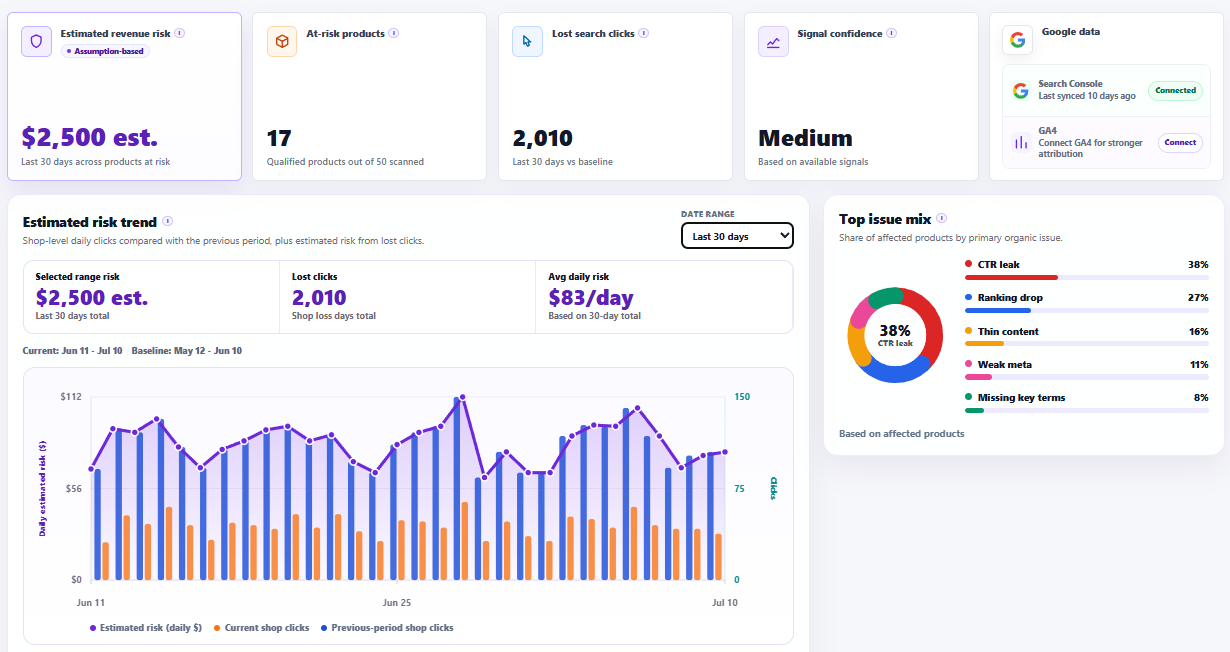Click the blue Ranking drop progress bar

(997, 310)
